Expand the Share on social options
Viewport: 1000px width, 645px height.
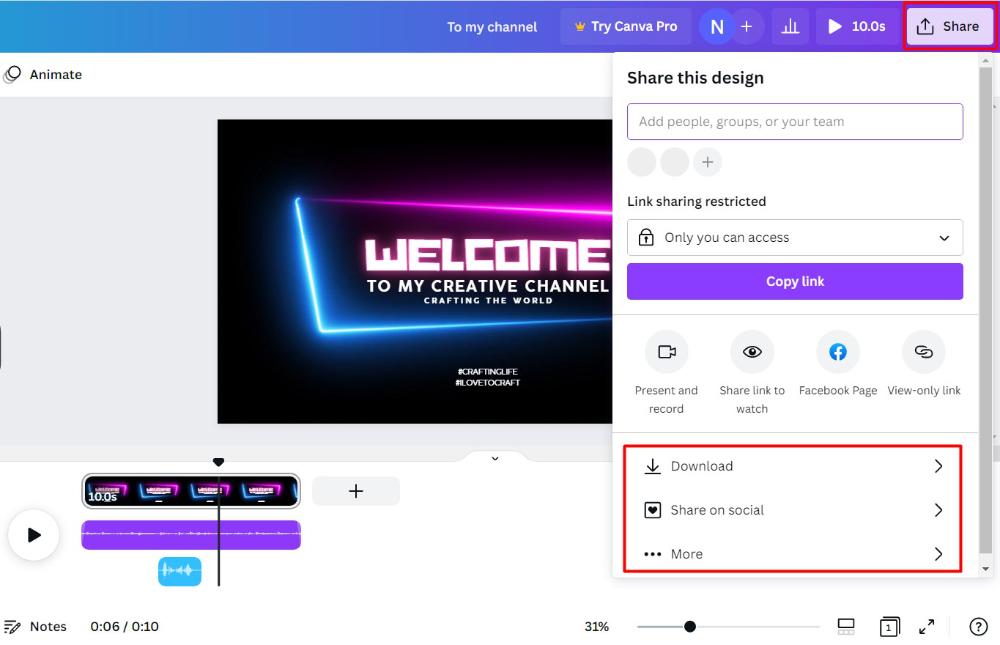793,510
